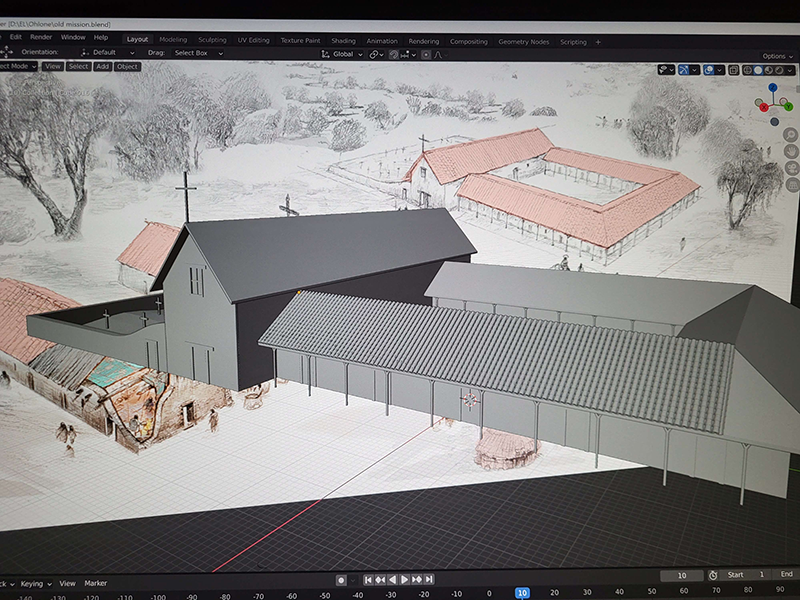This screenshot has width=800, height=600.
Task: Toggle X-Ray view icon
Action: coord(734,69)
